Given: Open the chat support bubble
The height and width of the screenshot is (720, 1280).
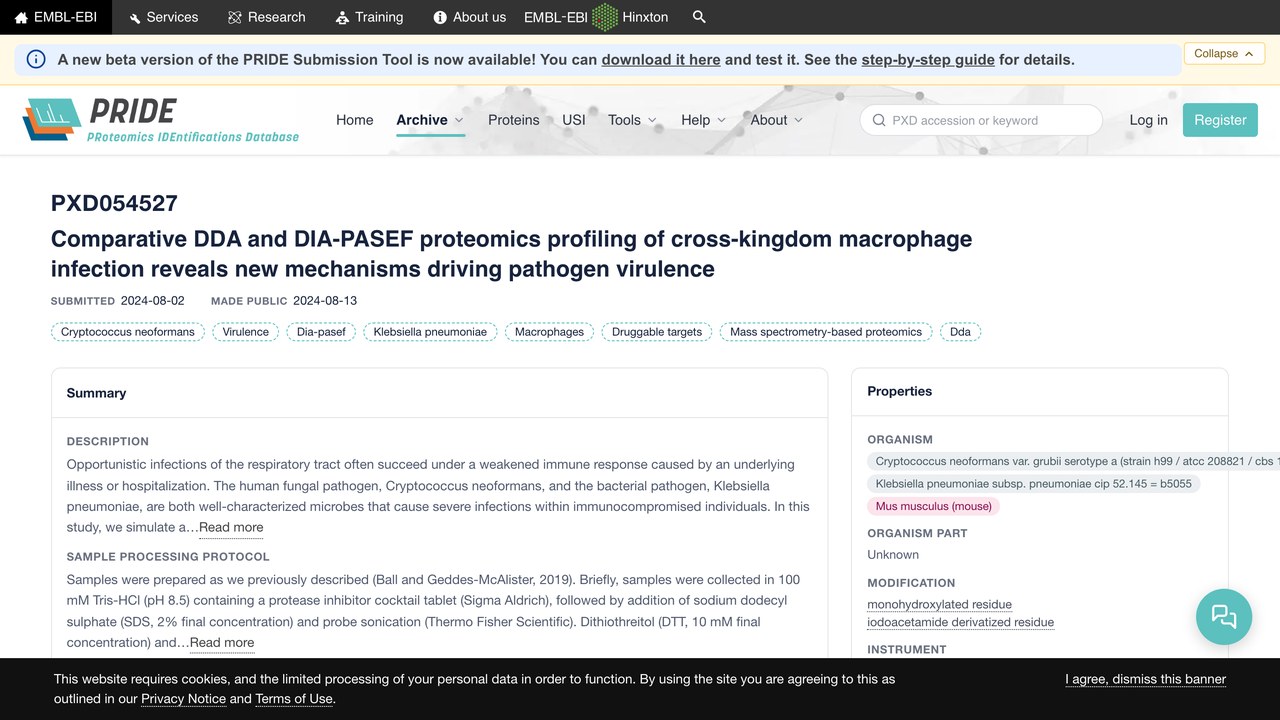Looking at the screenshot, I should click(x=1224, y=616).
